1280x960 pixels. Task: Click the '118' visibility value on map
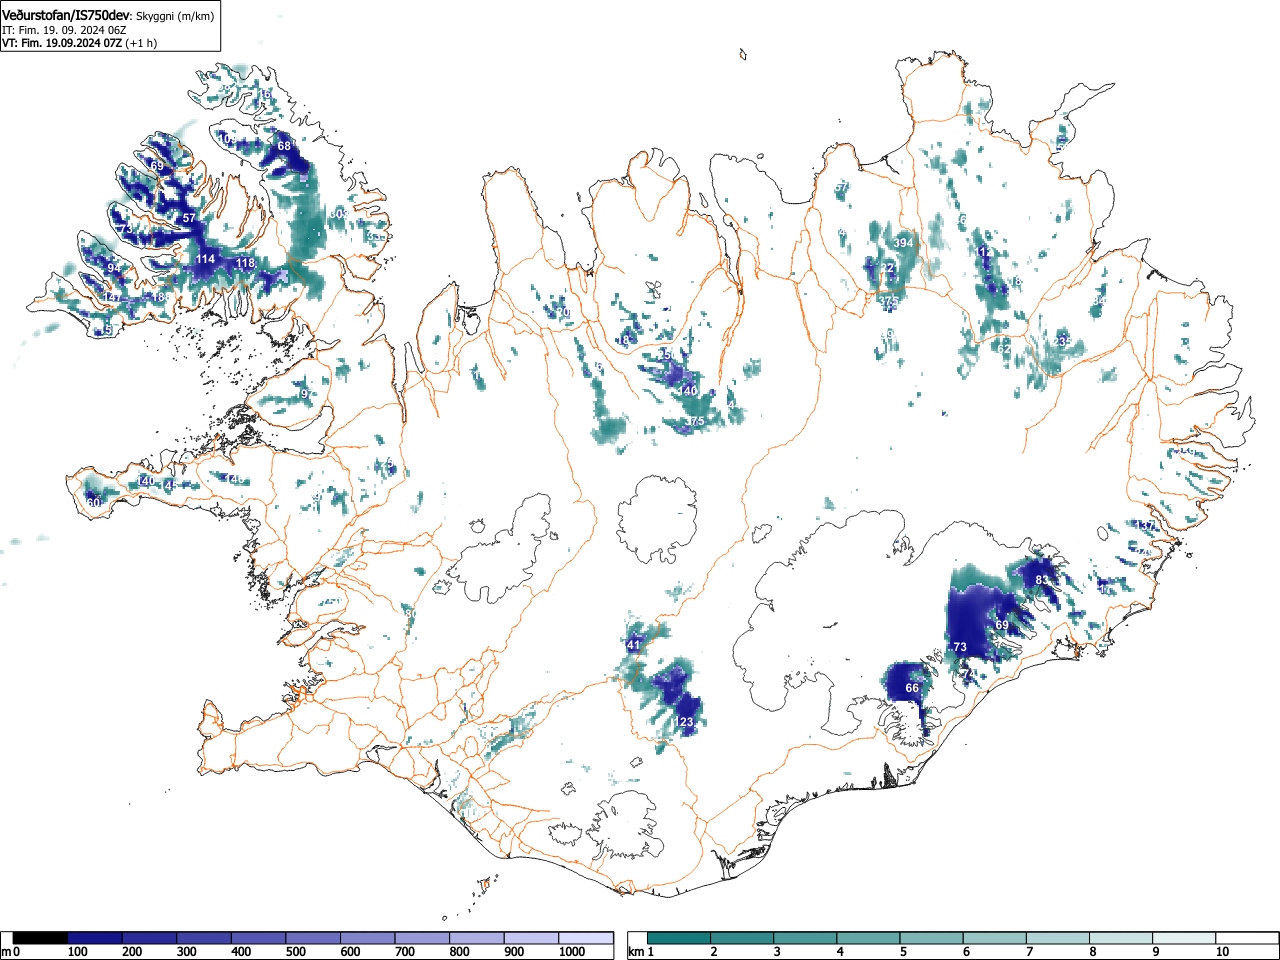coord(245,263)
